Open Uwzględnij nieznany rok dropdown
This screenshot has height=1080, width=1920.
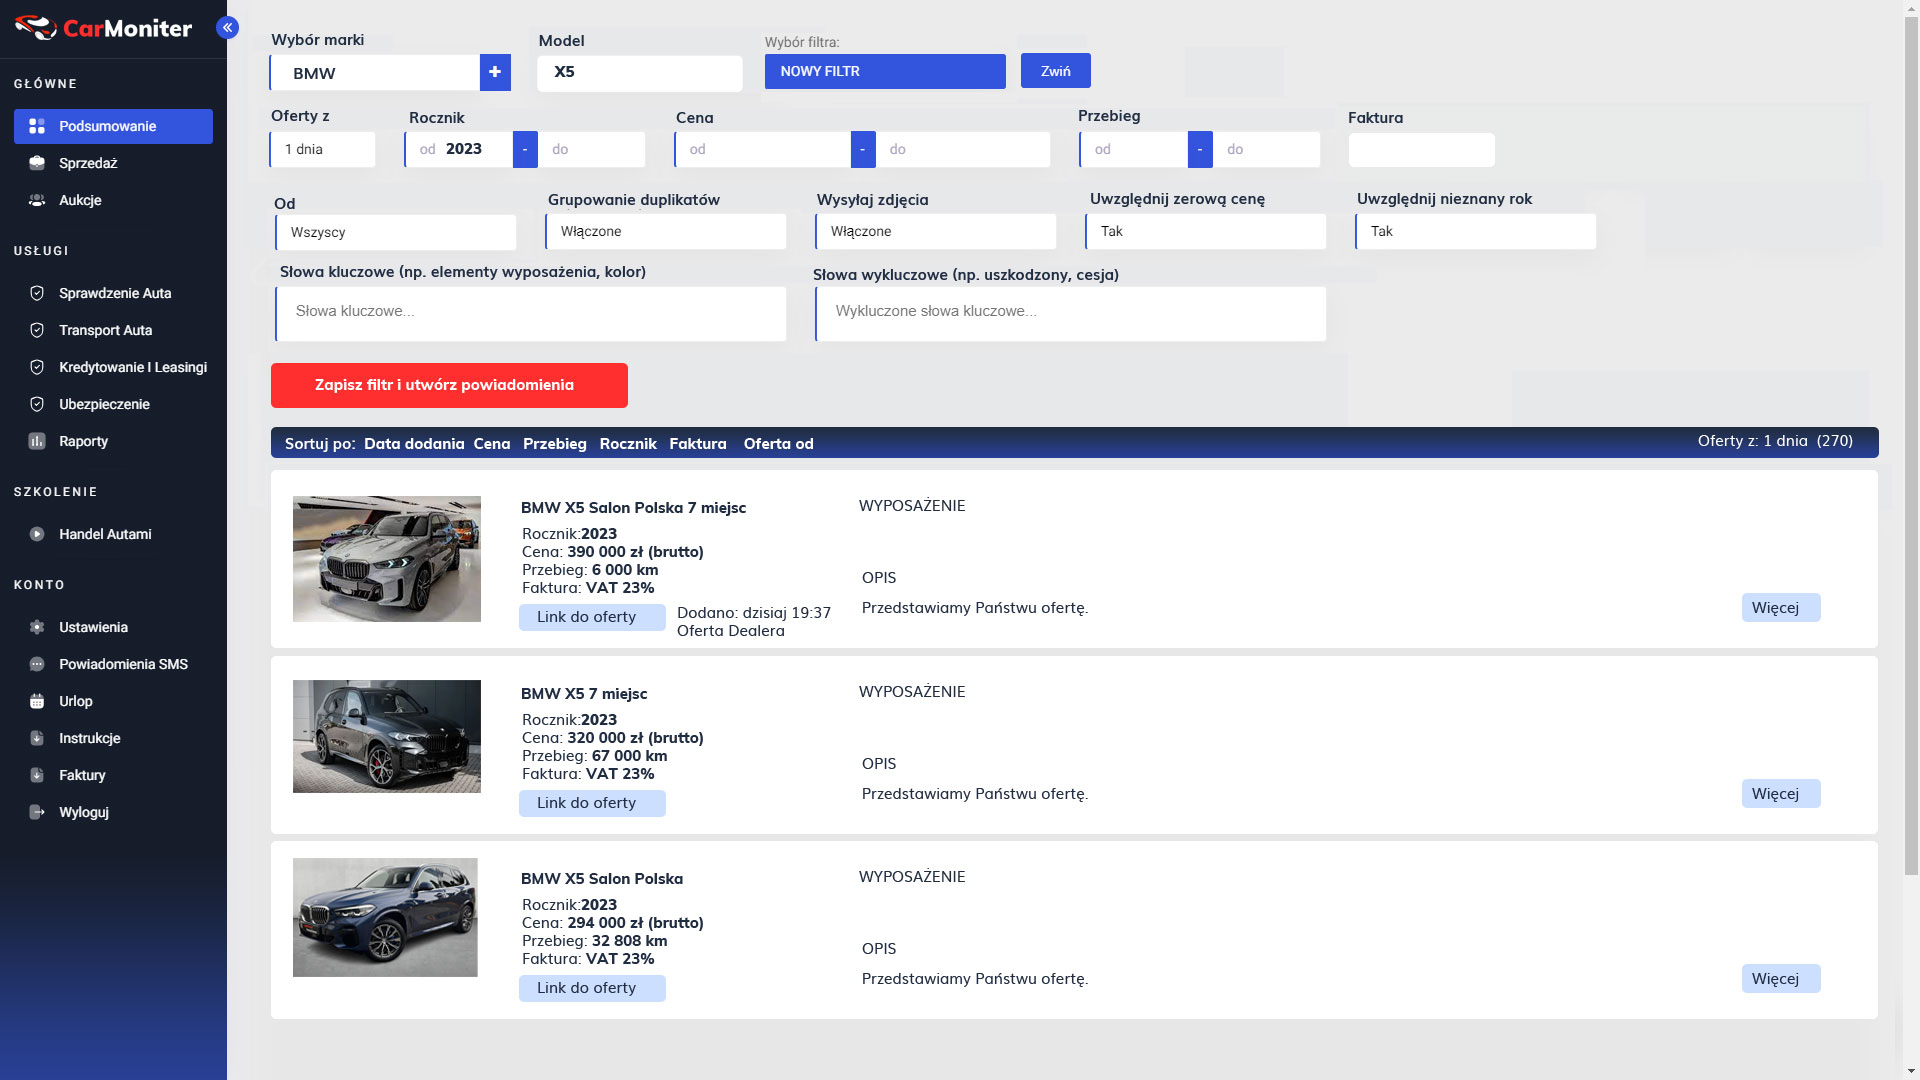click(1476, 231)
